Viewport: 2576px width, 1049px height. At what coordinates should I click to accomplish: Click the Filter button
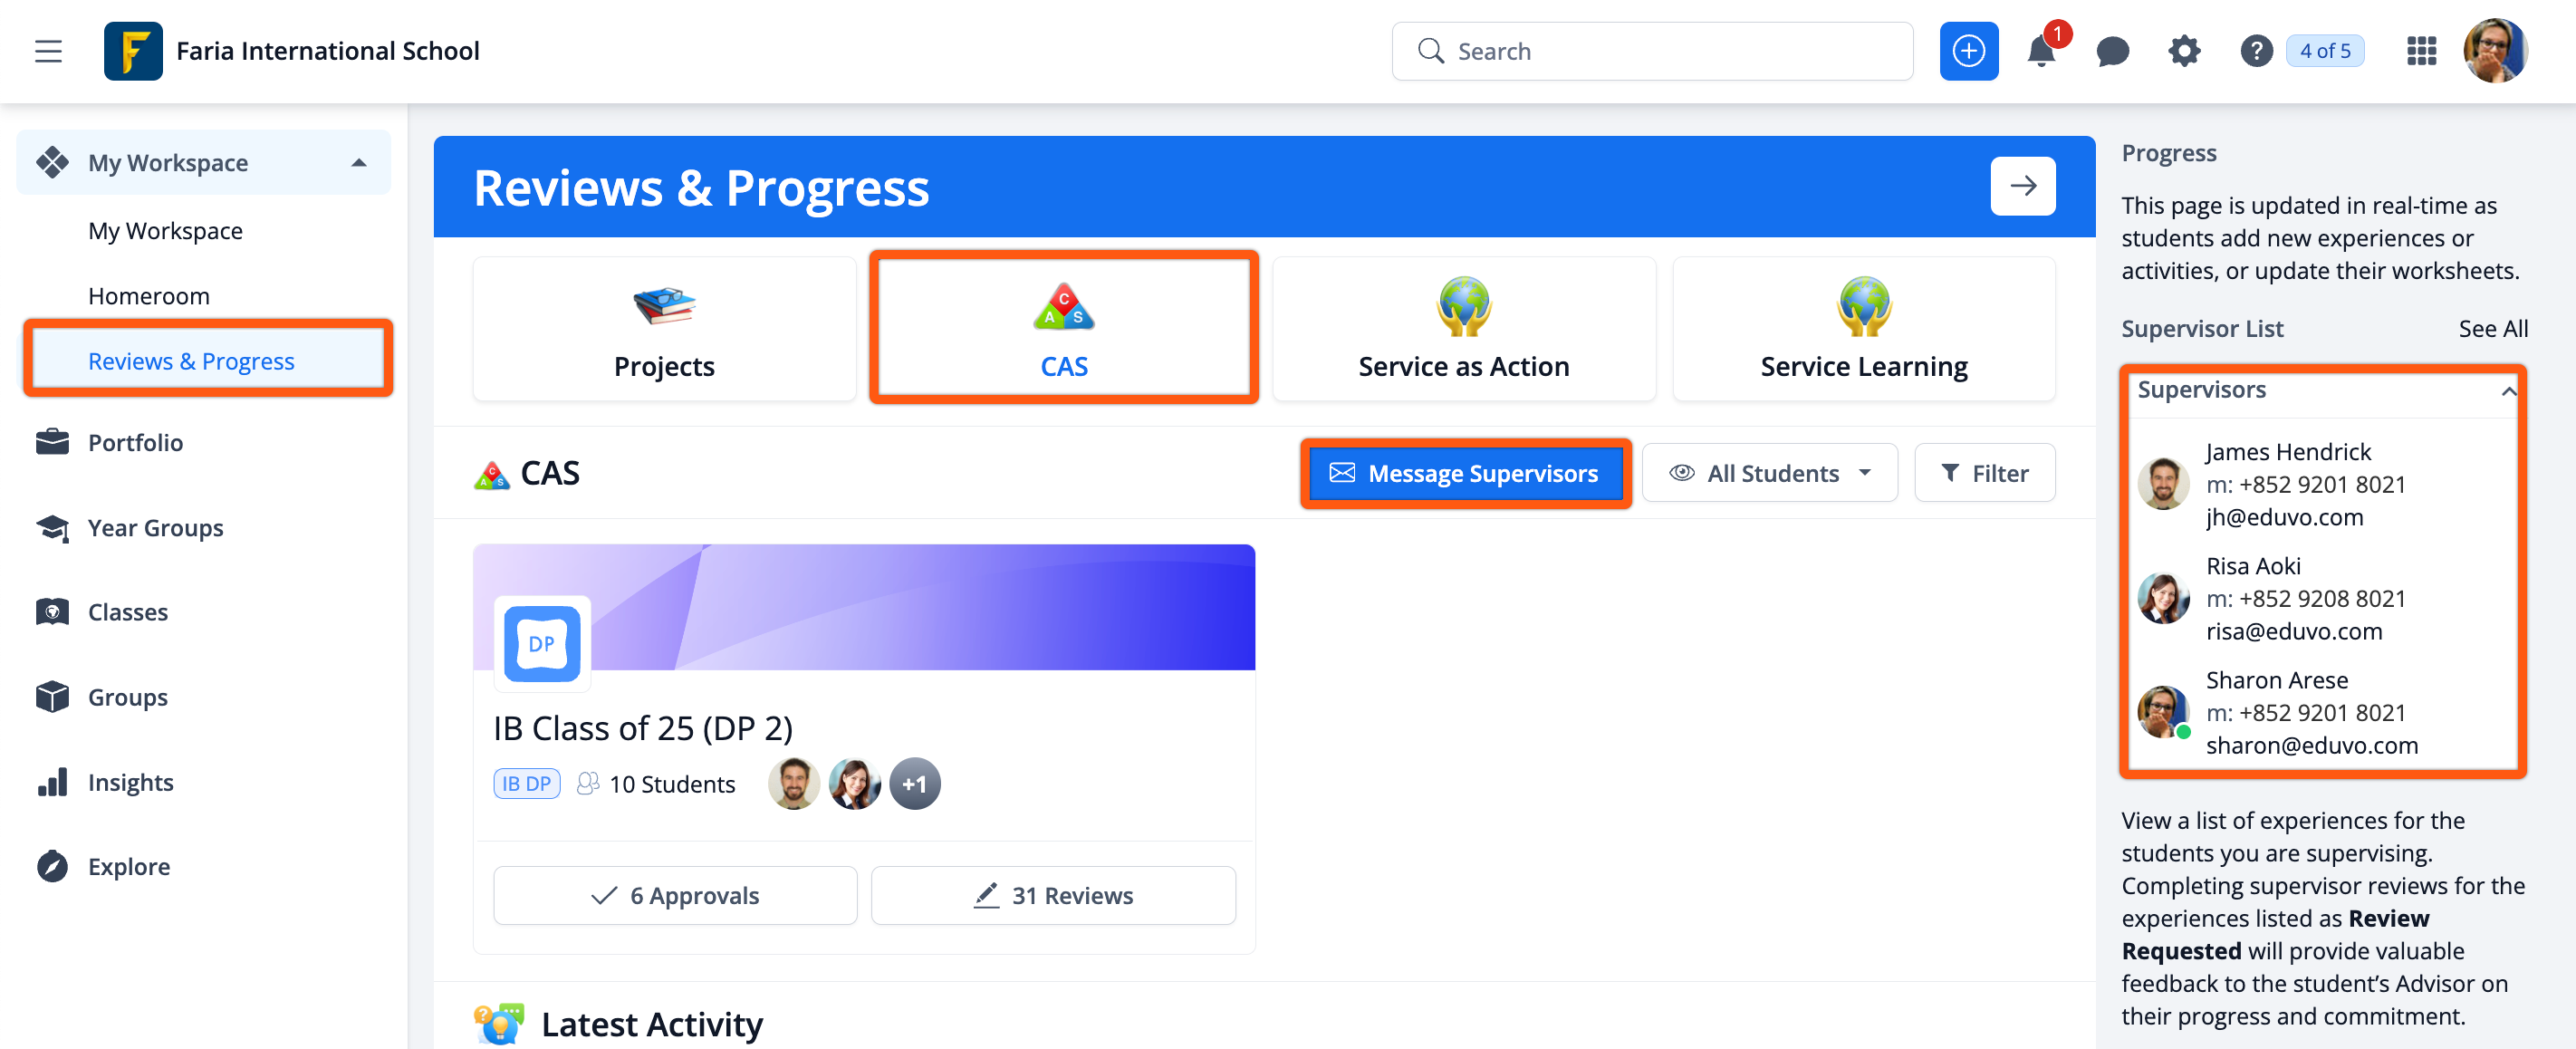click(1984, 473)
